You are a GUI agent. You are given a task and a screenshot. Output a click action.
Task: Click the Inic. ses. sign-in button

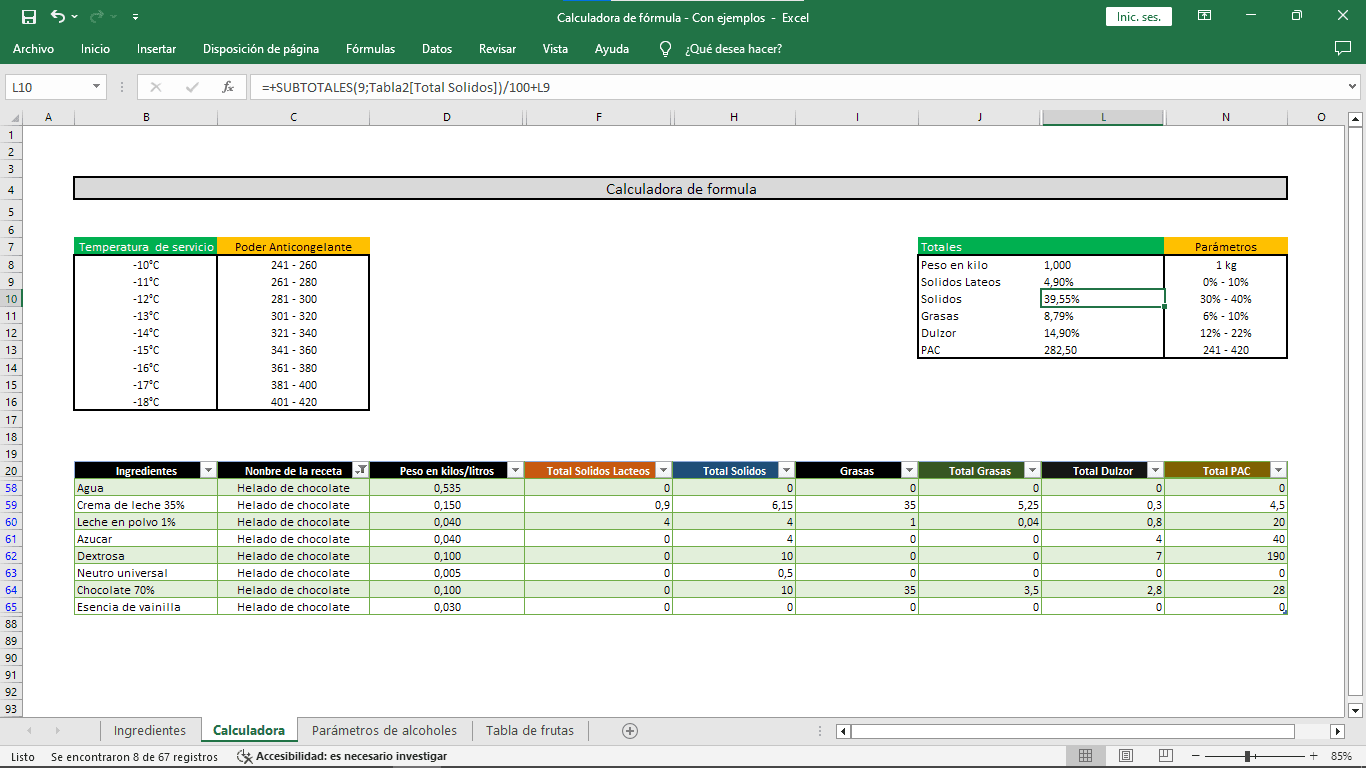pos(1138,17)
